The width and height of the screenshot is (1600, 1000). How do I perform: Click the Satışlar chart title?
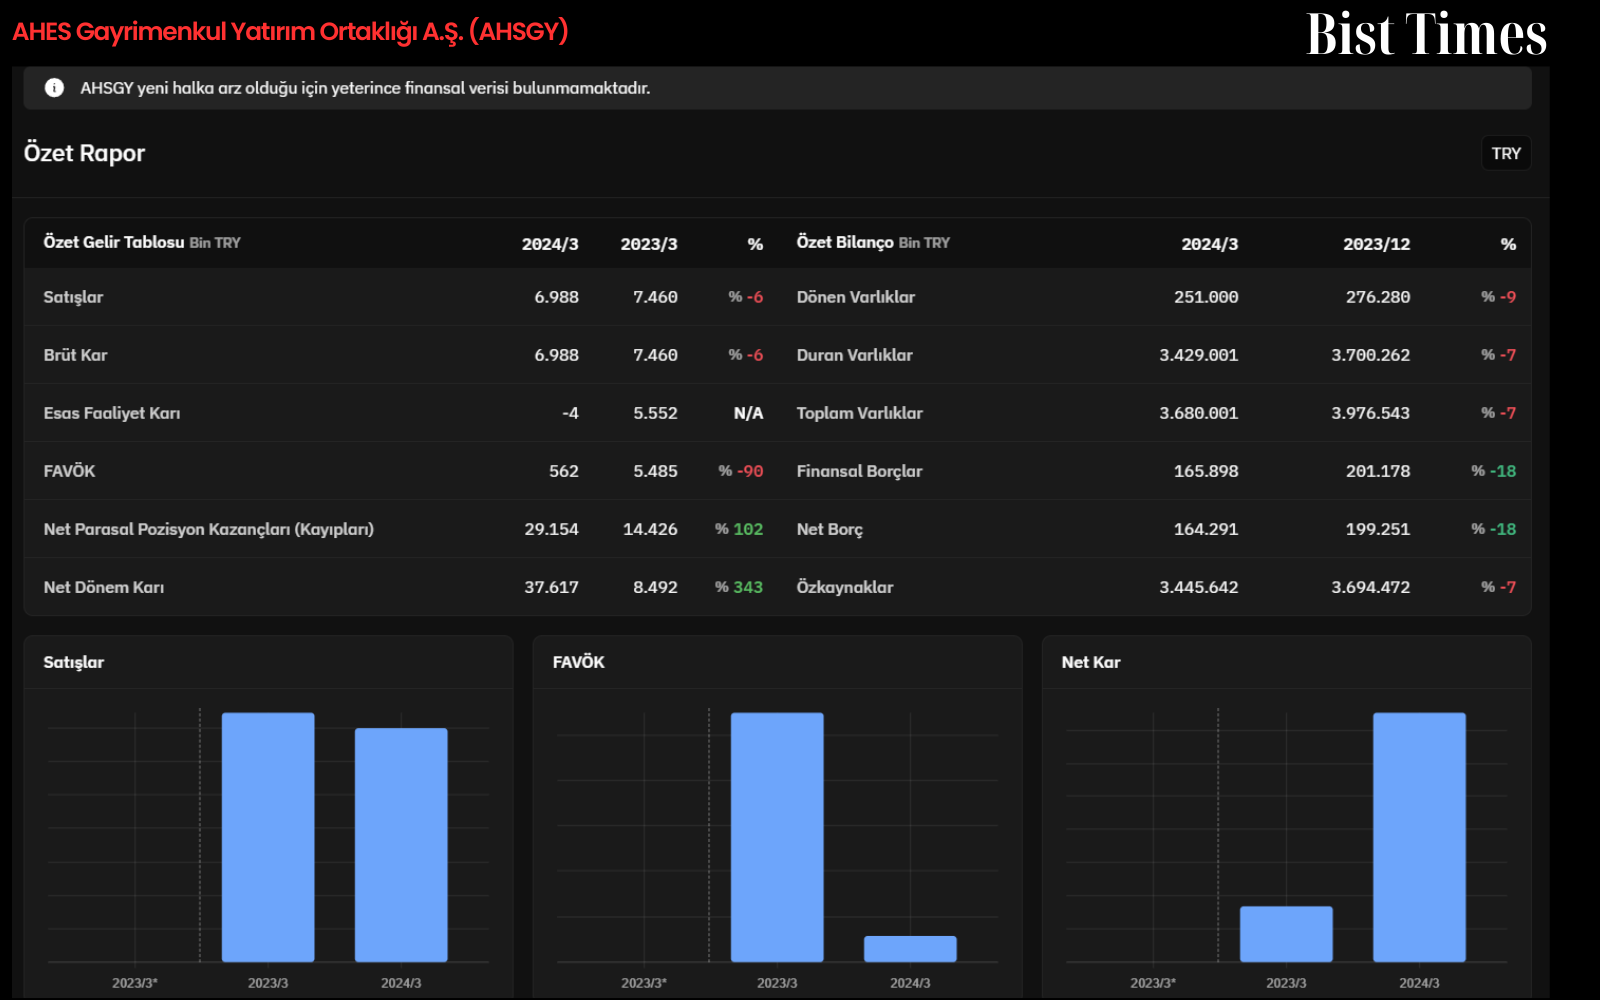click(74, 662)
